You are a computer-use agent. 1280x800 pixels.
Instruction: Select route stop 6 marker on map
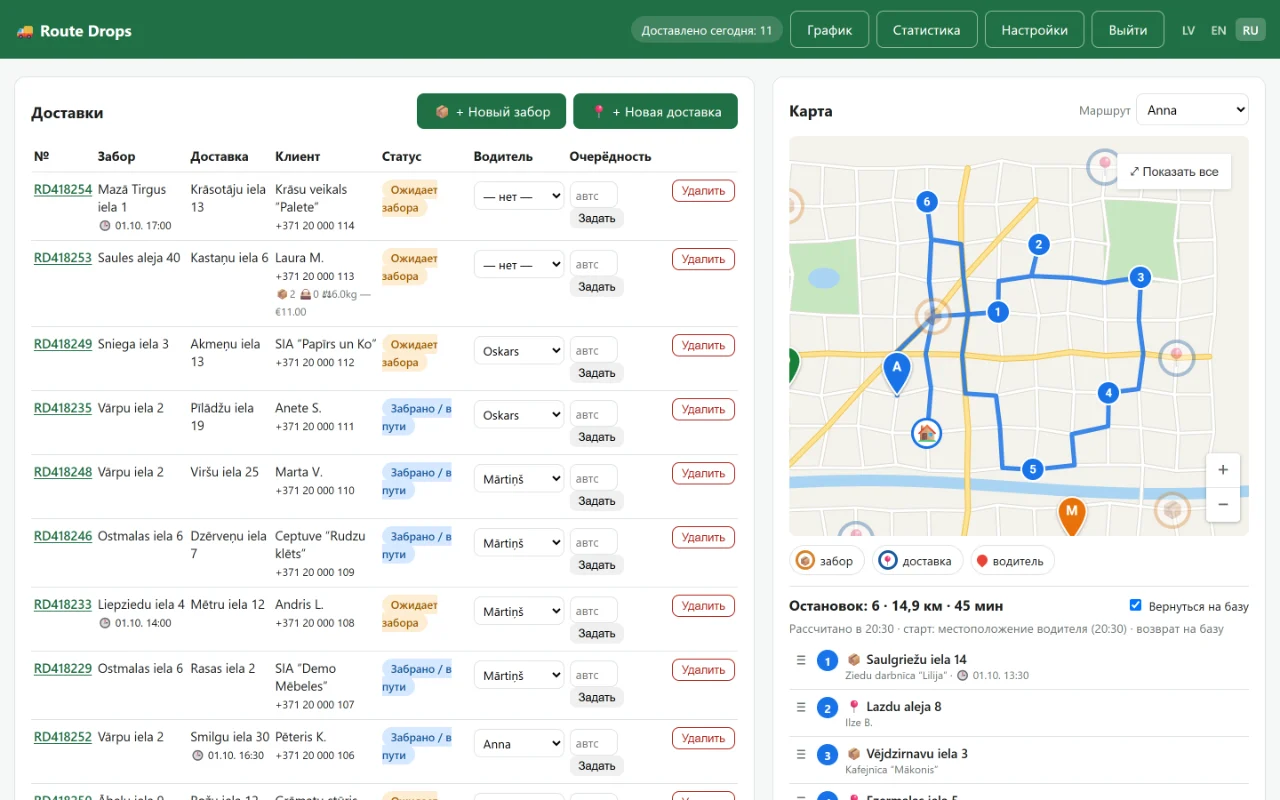927,202
